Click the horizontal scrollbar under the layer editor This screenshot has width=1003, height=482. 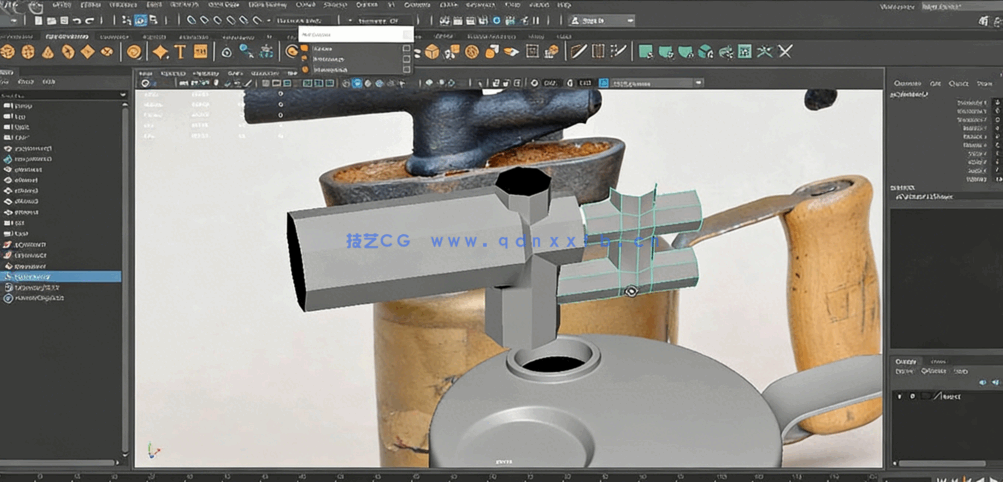point(942,463)
